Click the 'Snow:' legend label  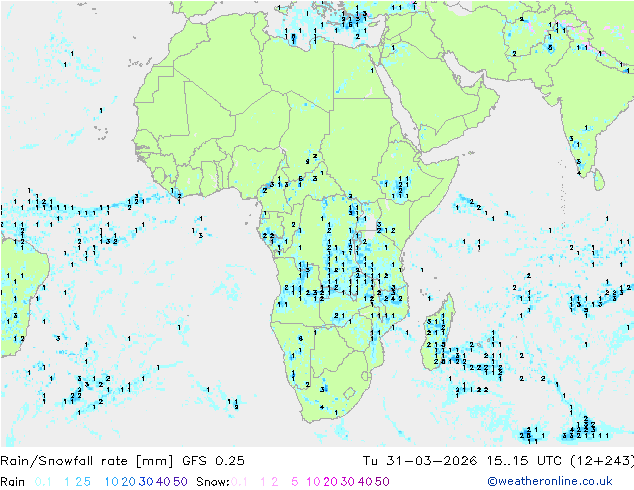pos(213,482)
